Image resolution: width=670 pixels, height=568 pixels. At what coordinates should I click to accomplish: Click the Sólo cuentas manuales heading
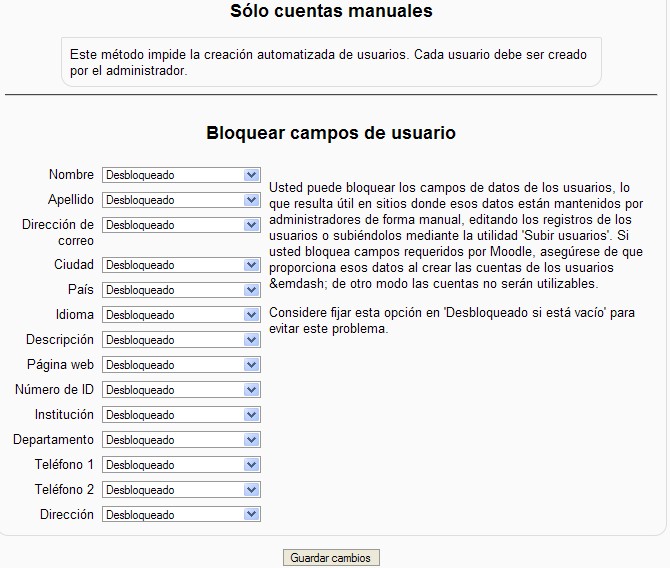331,12
